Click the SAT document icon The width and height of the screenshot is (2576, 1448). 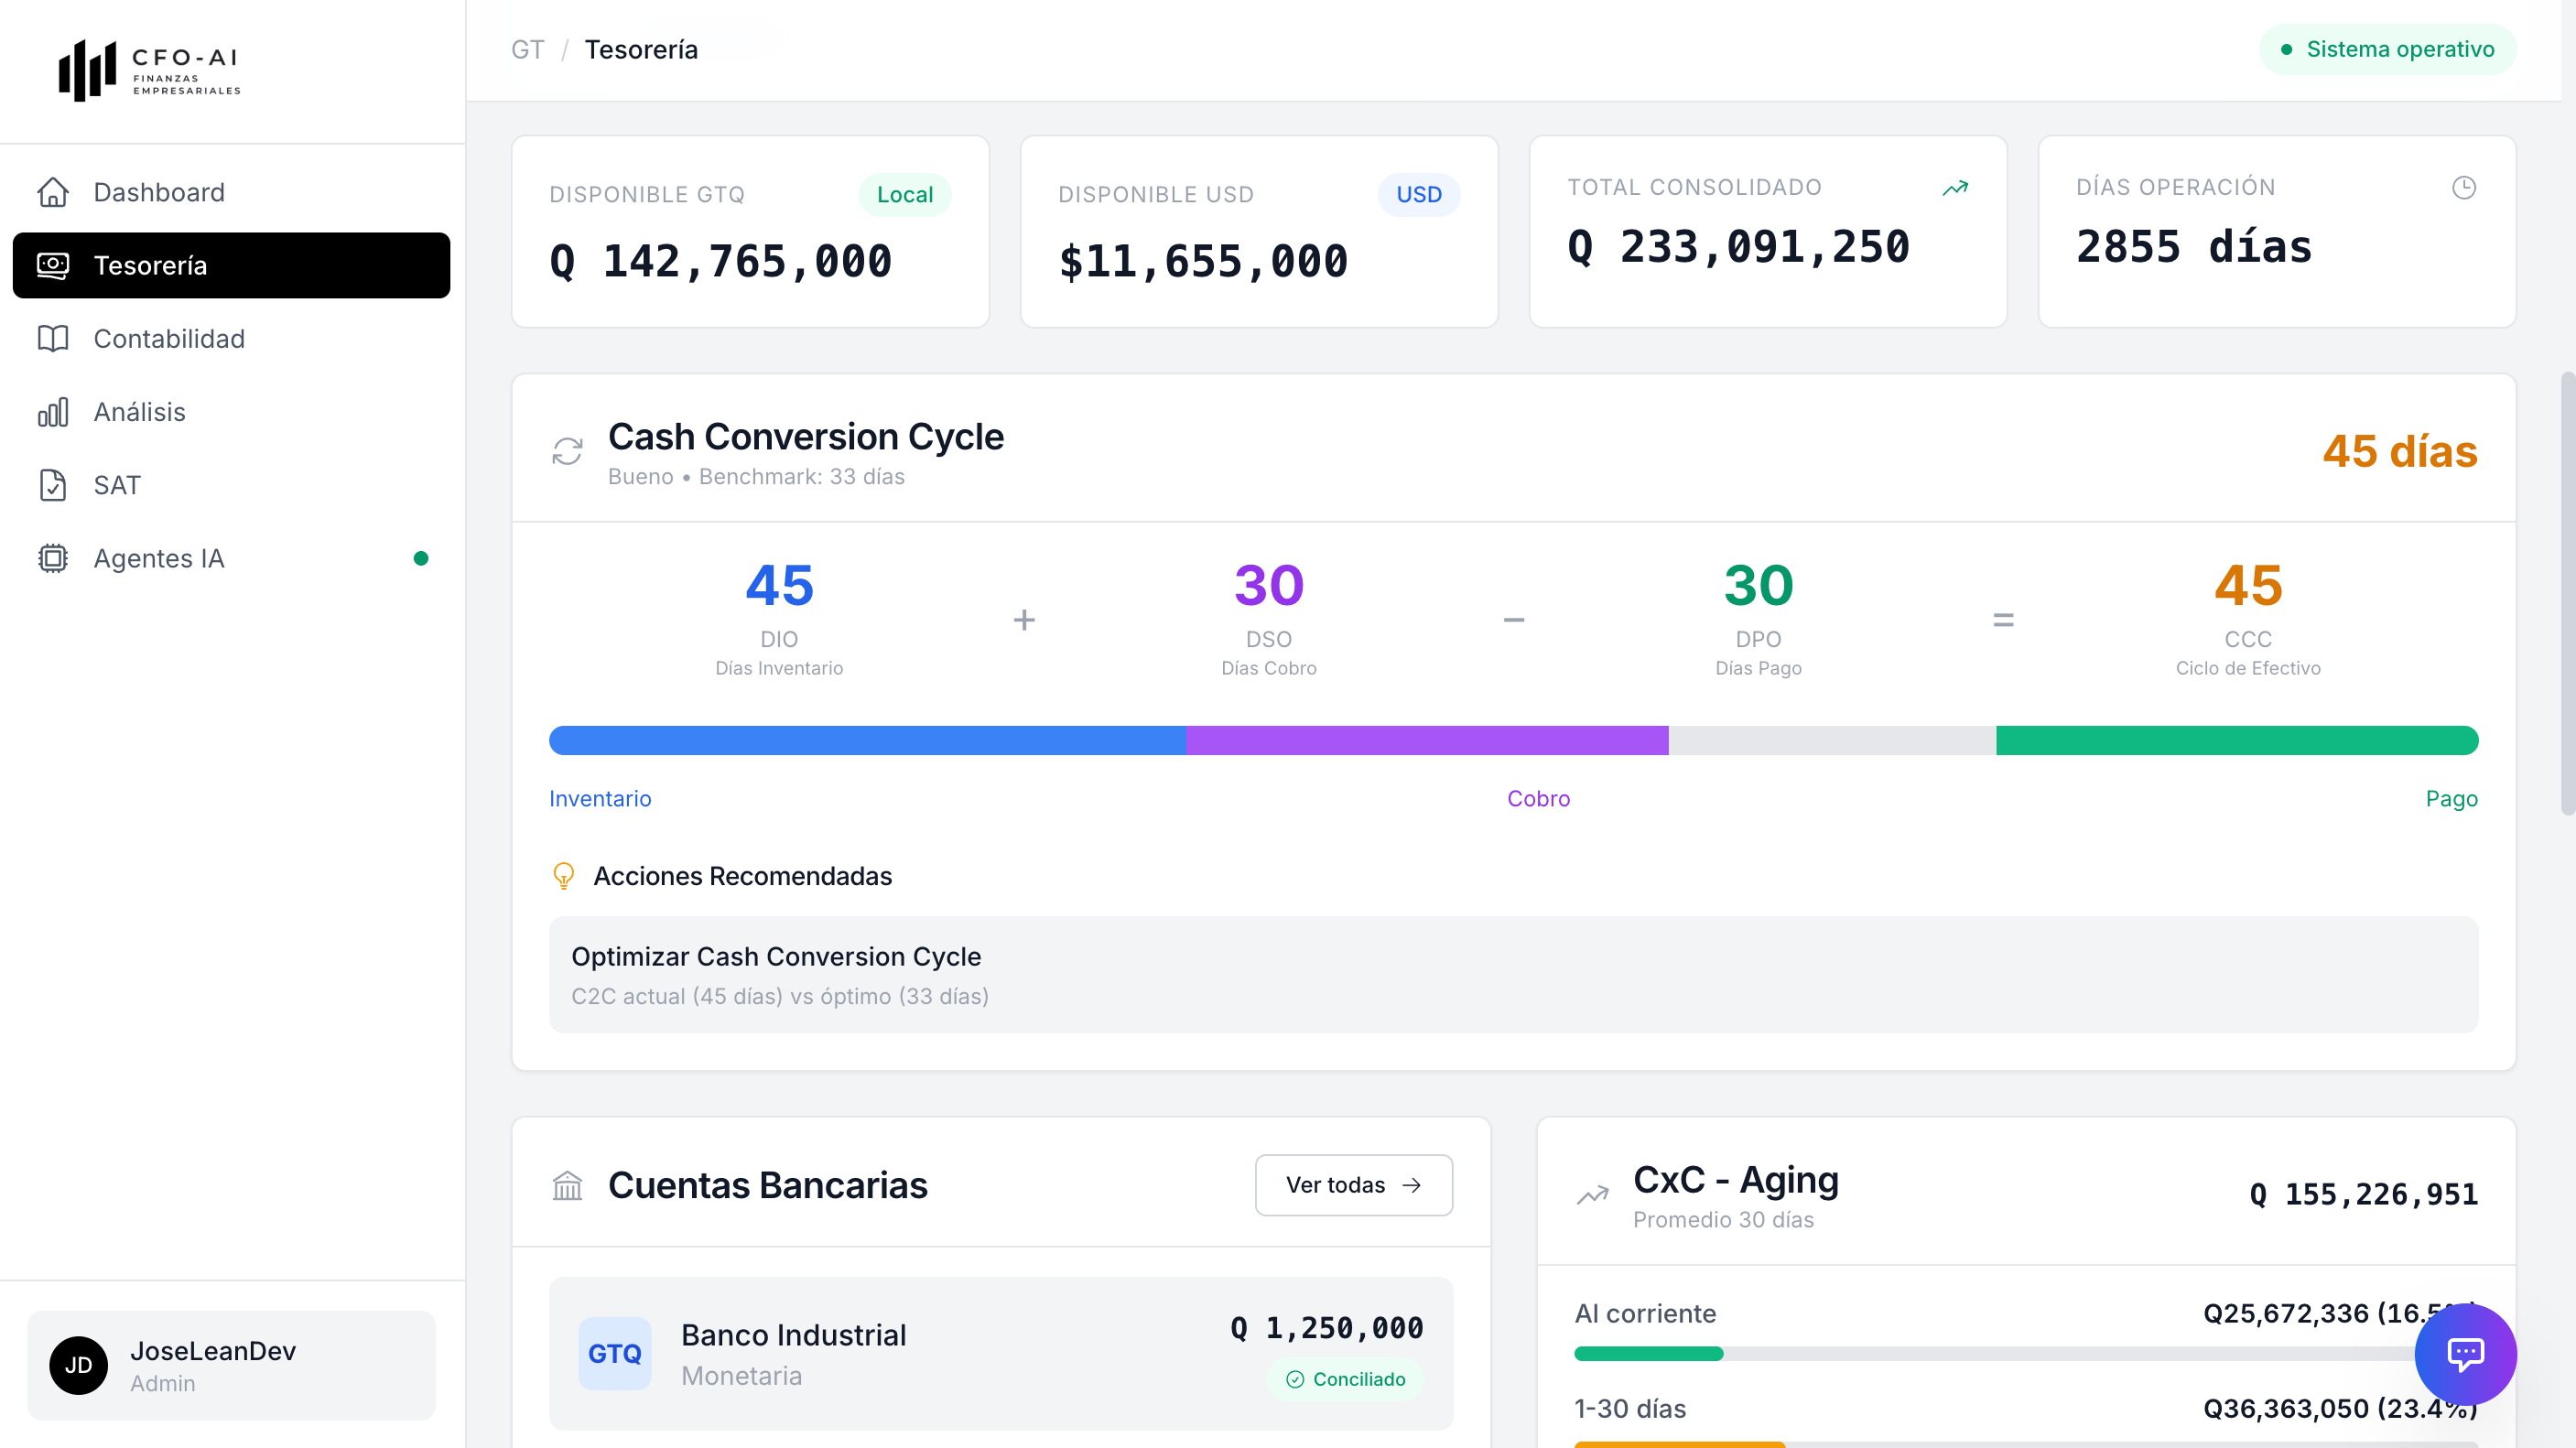pos(53,485)
